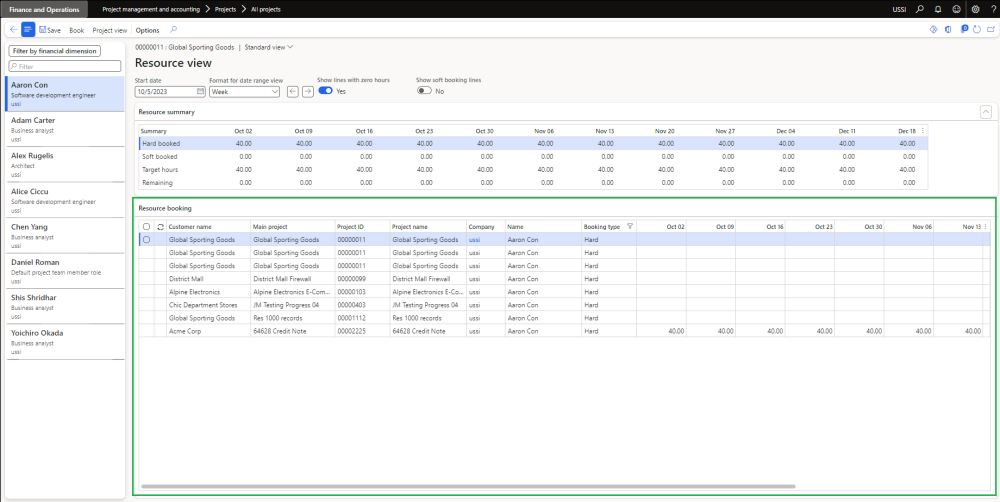The height and width of the screenshot is (502, 1000).
Task: Open the settings gear in the top bar
Action: click(x=975, y=9)
